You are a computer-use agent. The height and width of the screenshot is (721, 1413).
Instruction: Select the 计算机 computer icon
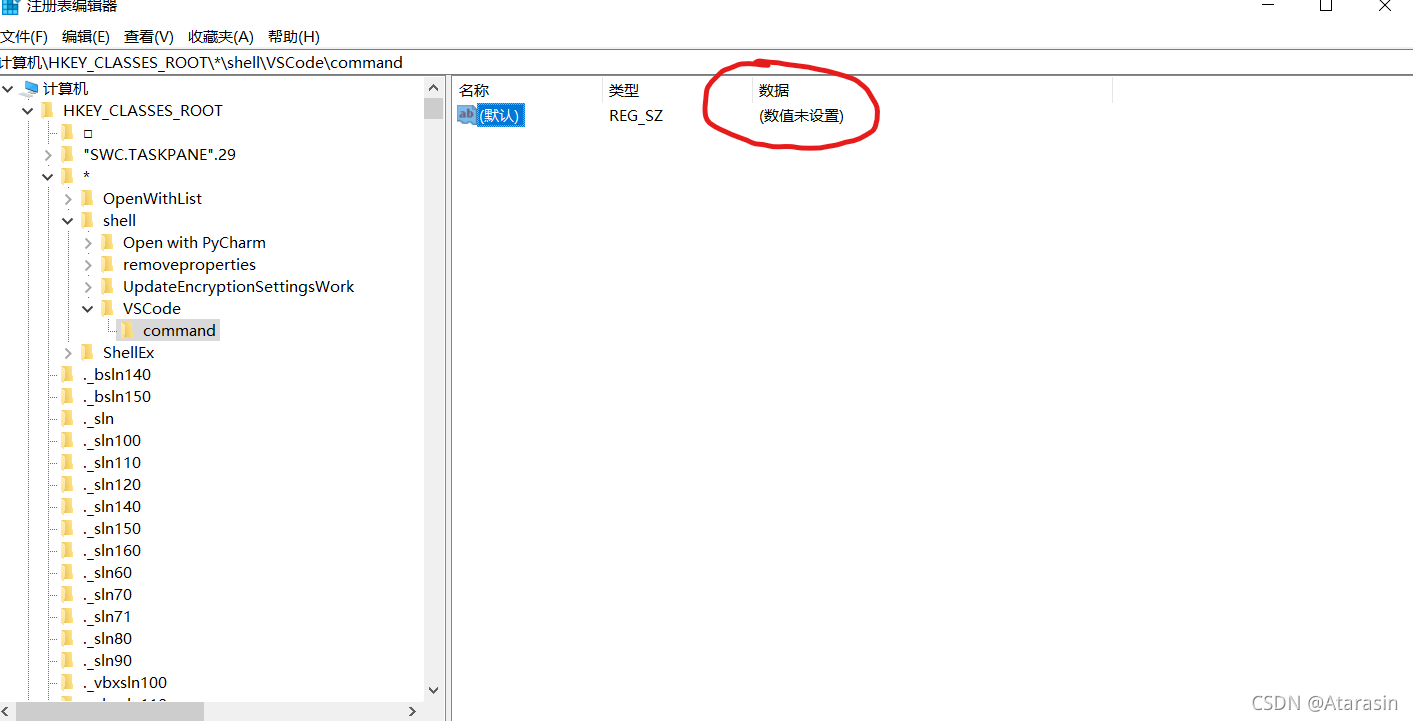(29, 89)
